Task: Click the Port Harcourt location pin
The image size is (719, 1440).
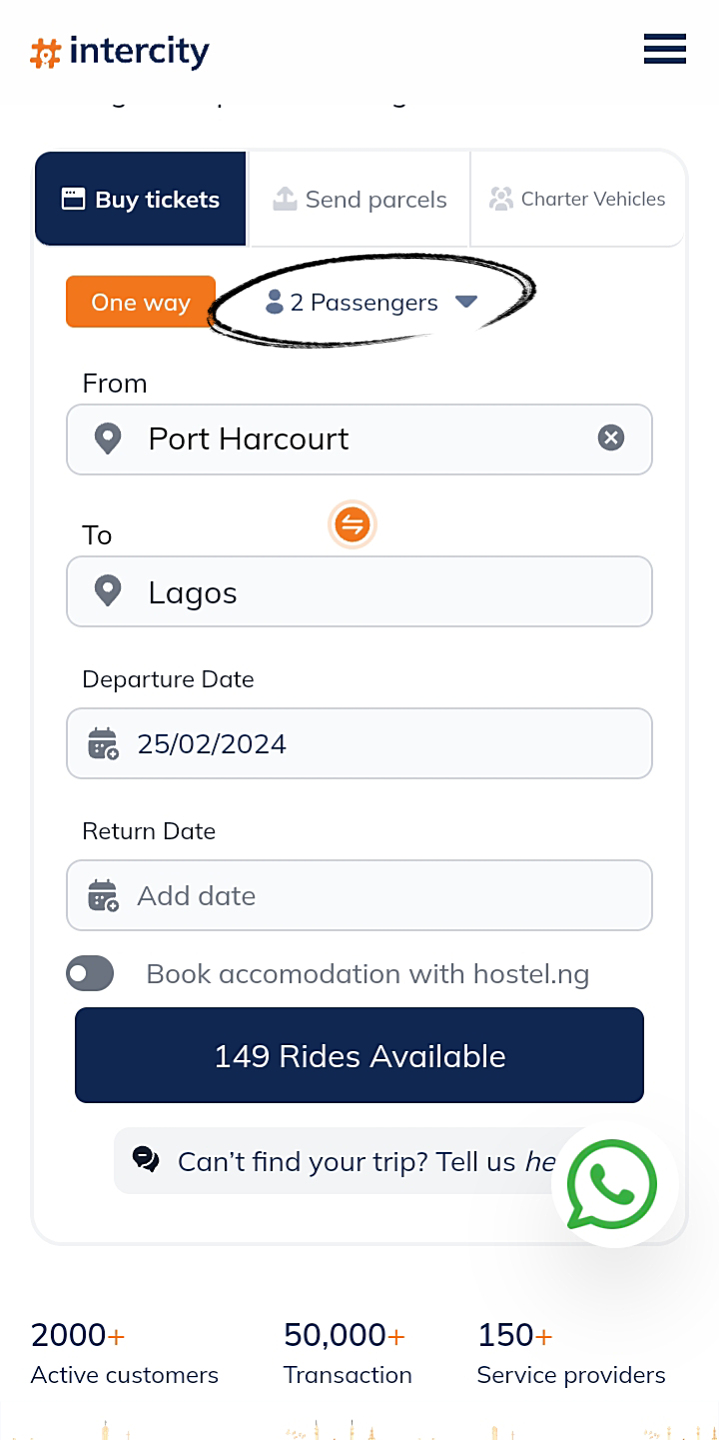Action: pyautogui.click(x=107, y=438)
